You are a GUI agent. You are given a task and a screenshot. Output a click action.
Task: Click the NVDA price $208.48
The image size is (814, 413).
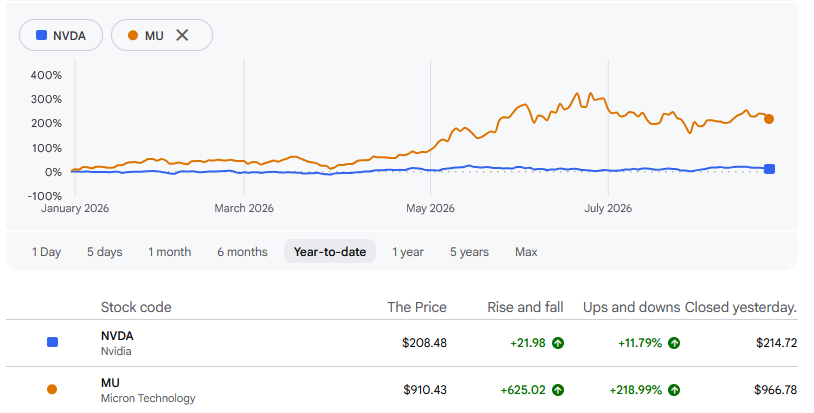(424, 343)
